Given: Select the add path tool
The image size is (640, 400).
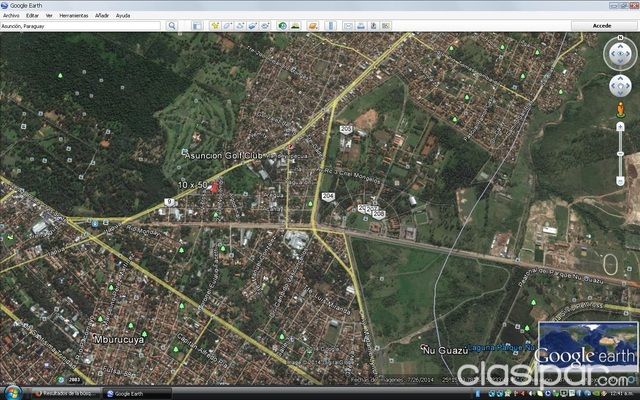Looking at the screenshot, I should click(x=240, y=26).
